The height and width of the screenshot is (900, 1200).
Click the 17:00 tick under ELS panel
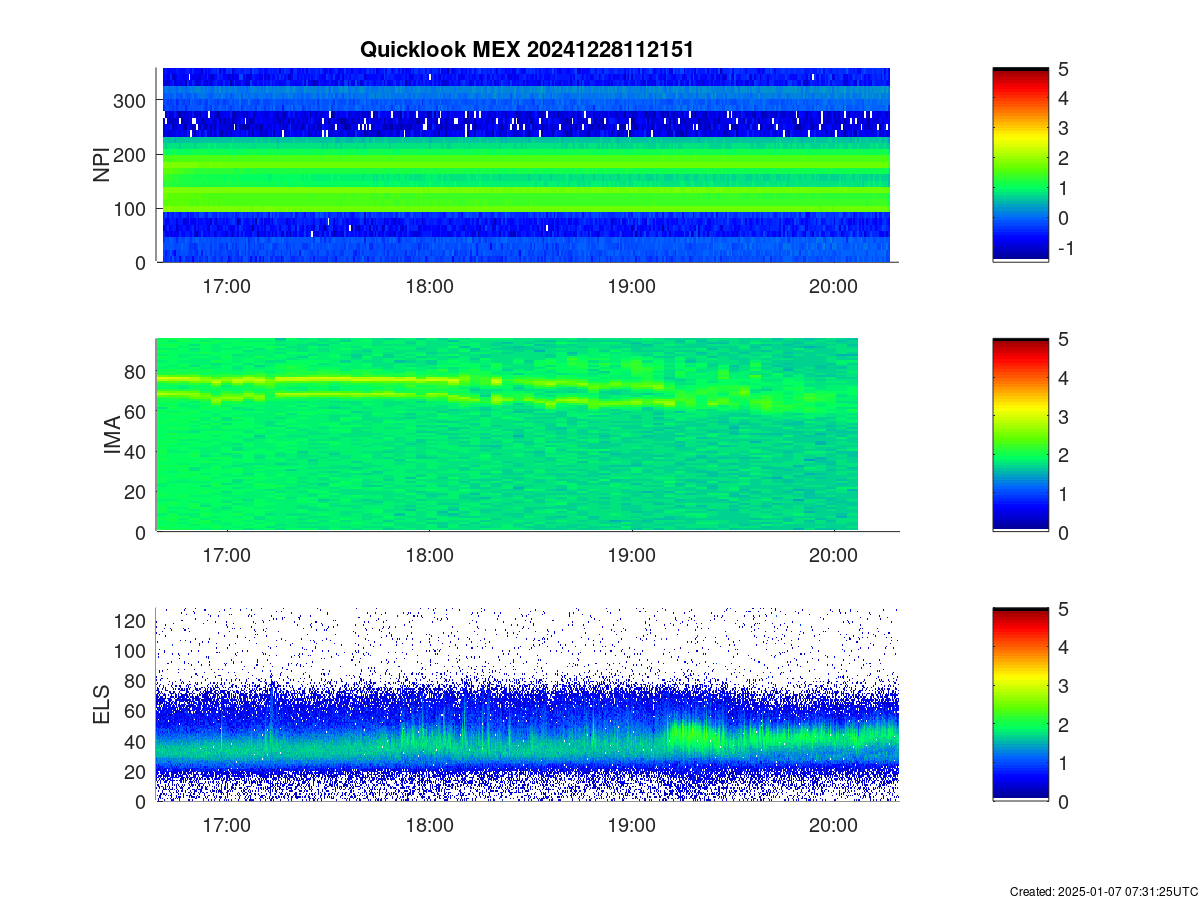tap(227, 825)
